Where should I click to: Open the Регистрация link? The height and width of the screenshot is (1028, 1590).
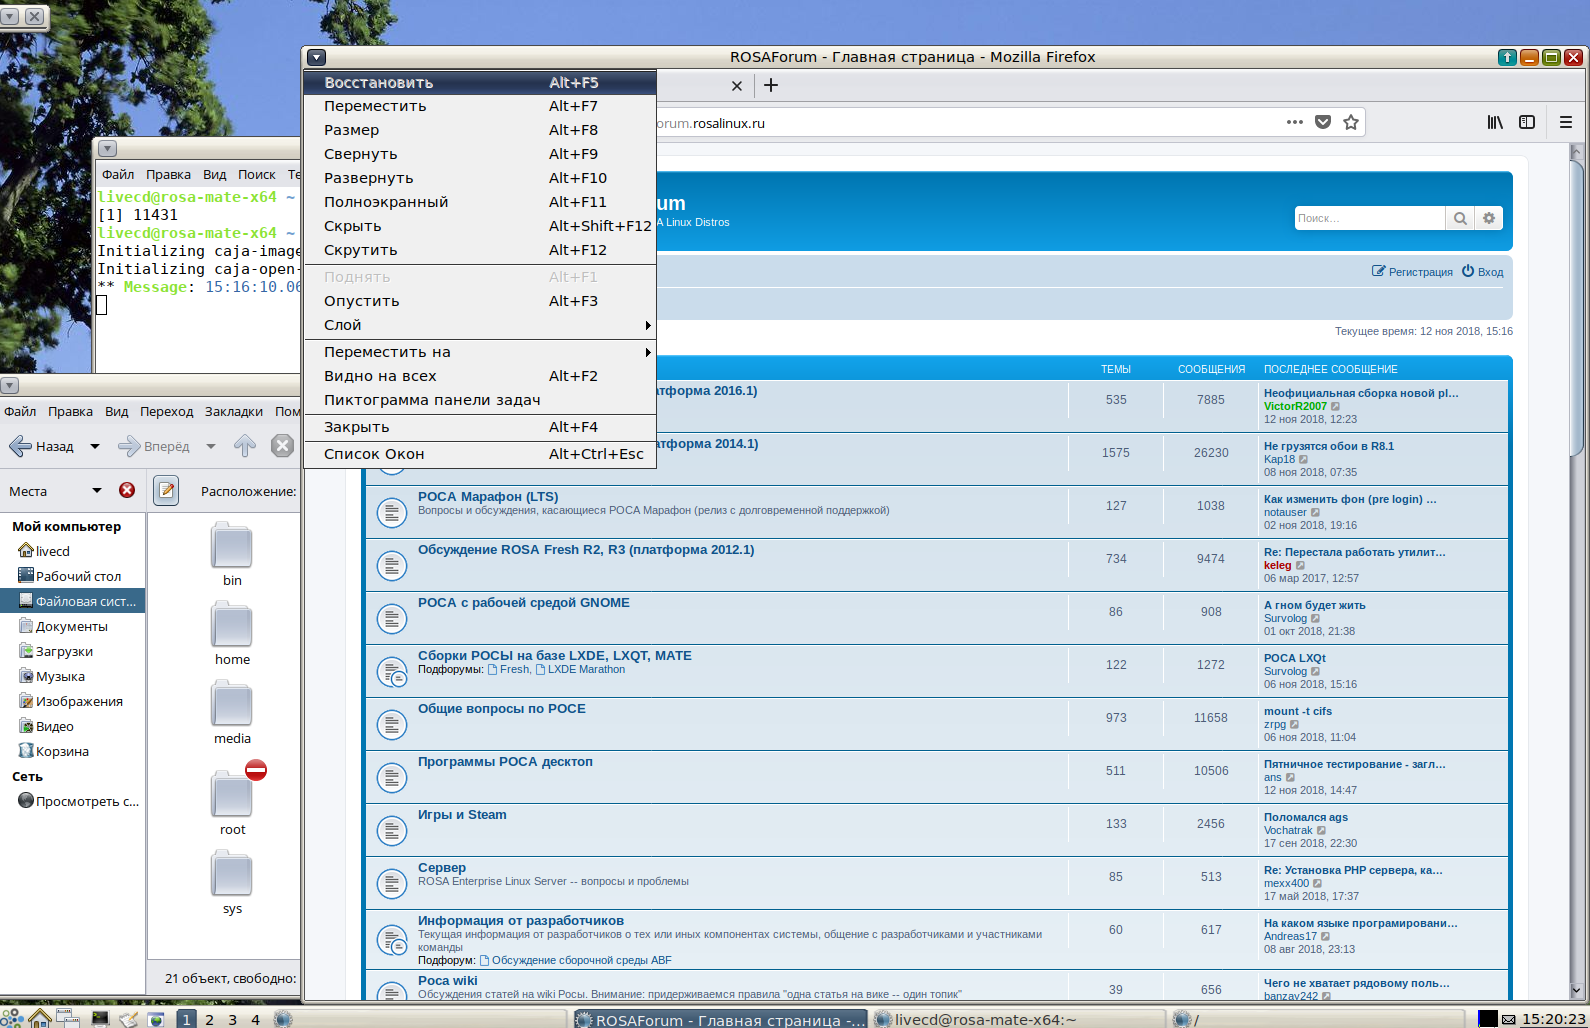[x=1412, y=272]
